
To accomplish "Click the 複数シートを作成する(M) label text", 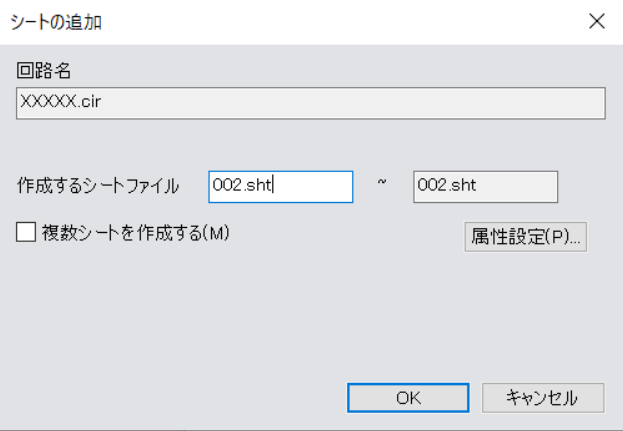I will [x=135, y=233].
